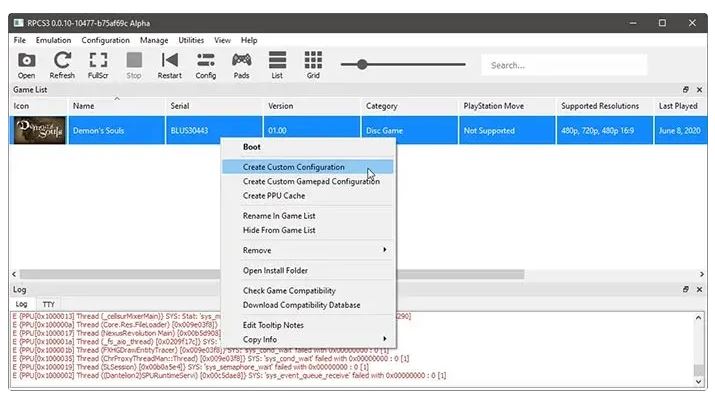Viewport: 715px width, 410px height.
Task: Switch to List view
Action: (277, 65)
